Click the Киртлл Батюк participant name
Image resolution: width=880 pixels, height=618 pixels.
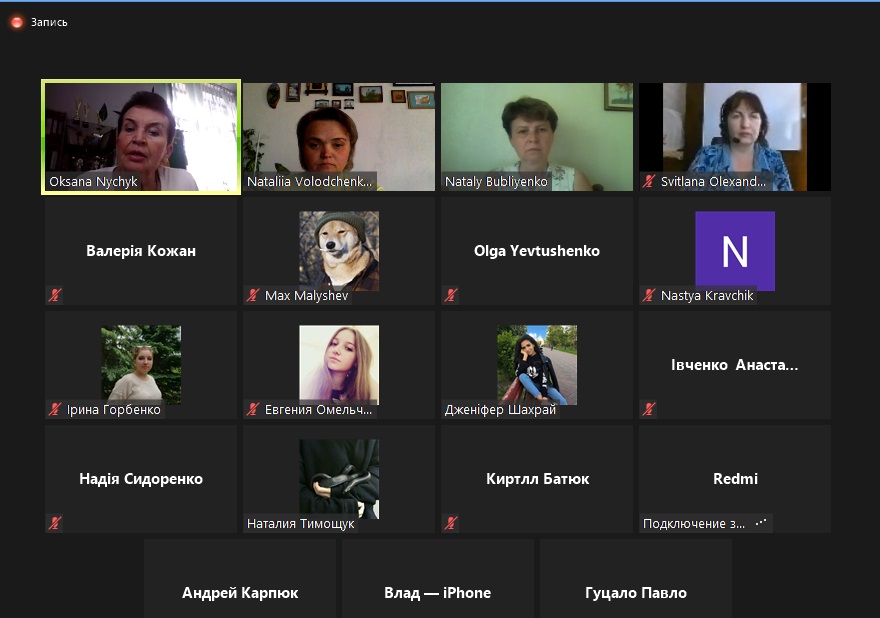(537, 479)
